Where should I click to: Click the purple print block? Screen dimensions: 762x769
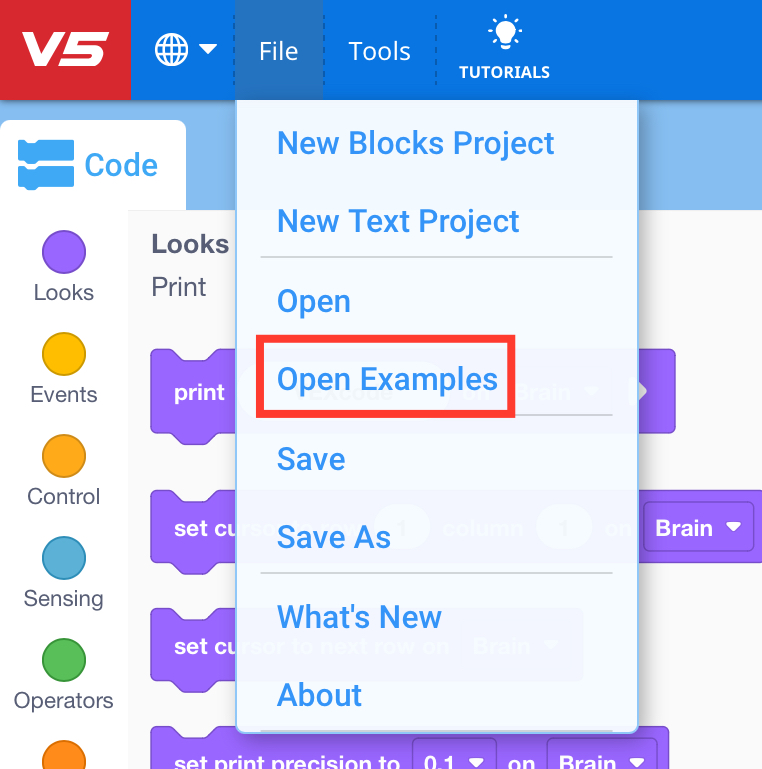(x=198, y=392)
